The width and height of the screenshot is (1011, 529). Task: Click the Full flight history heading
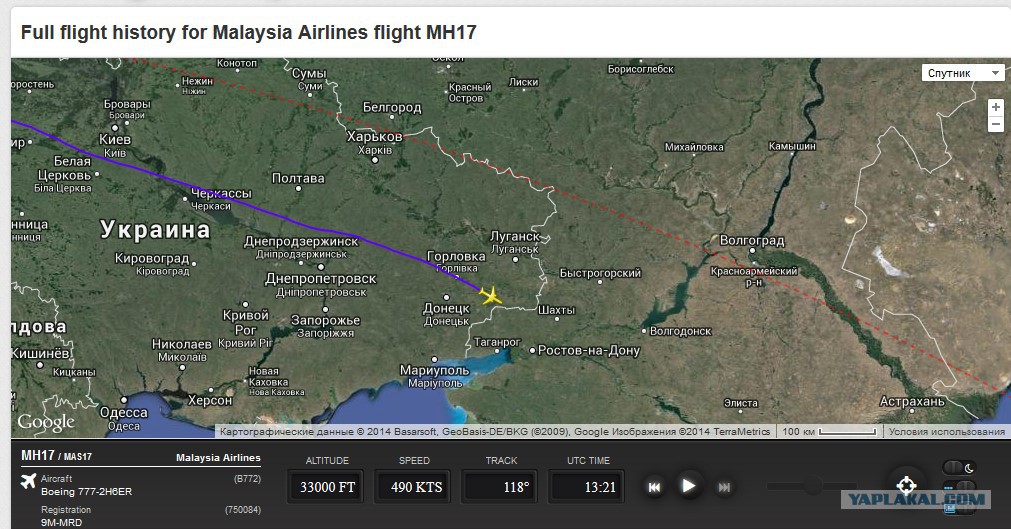pos(248,32)
